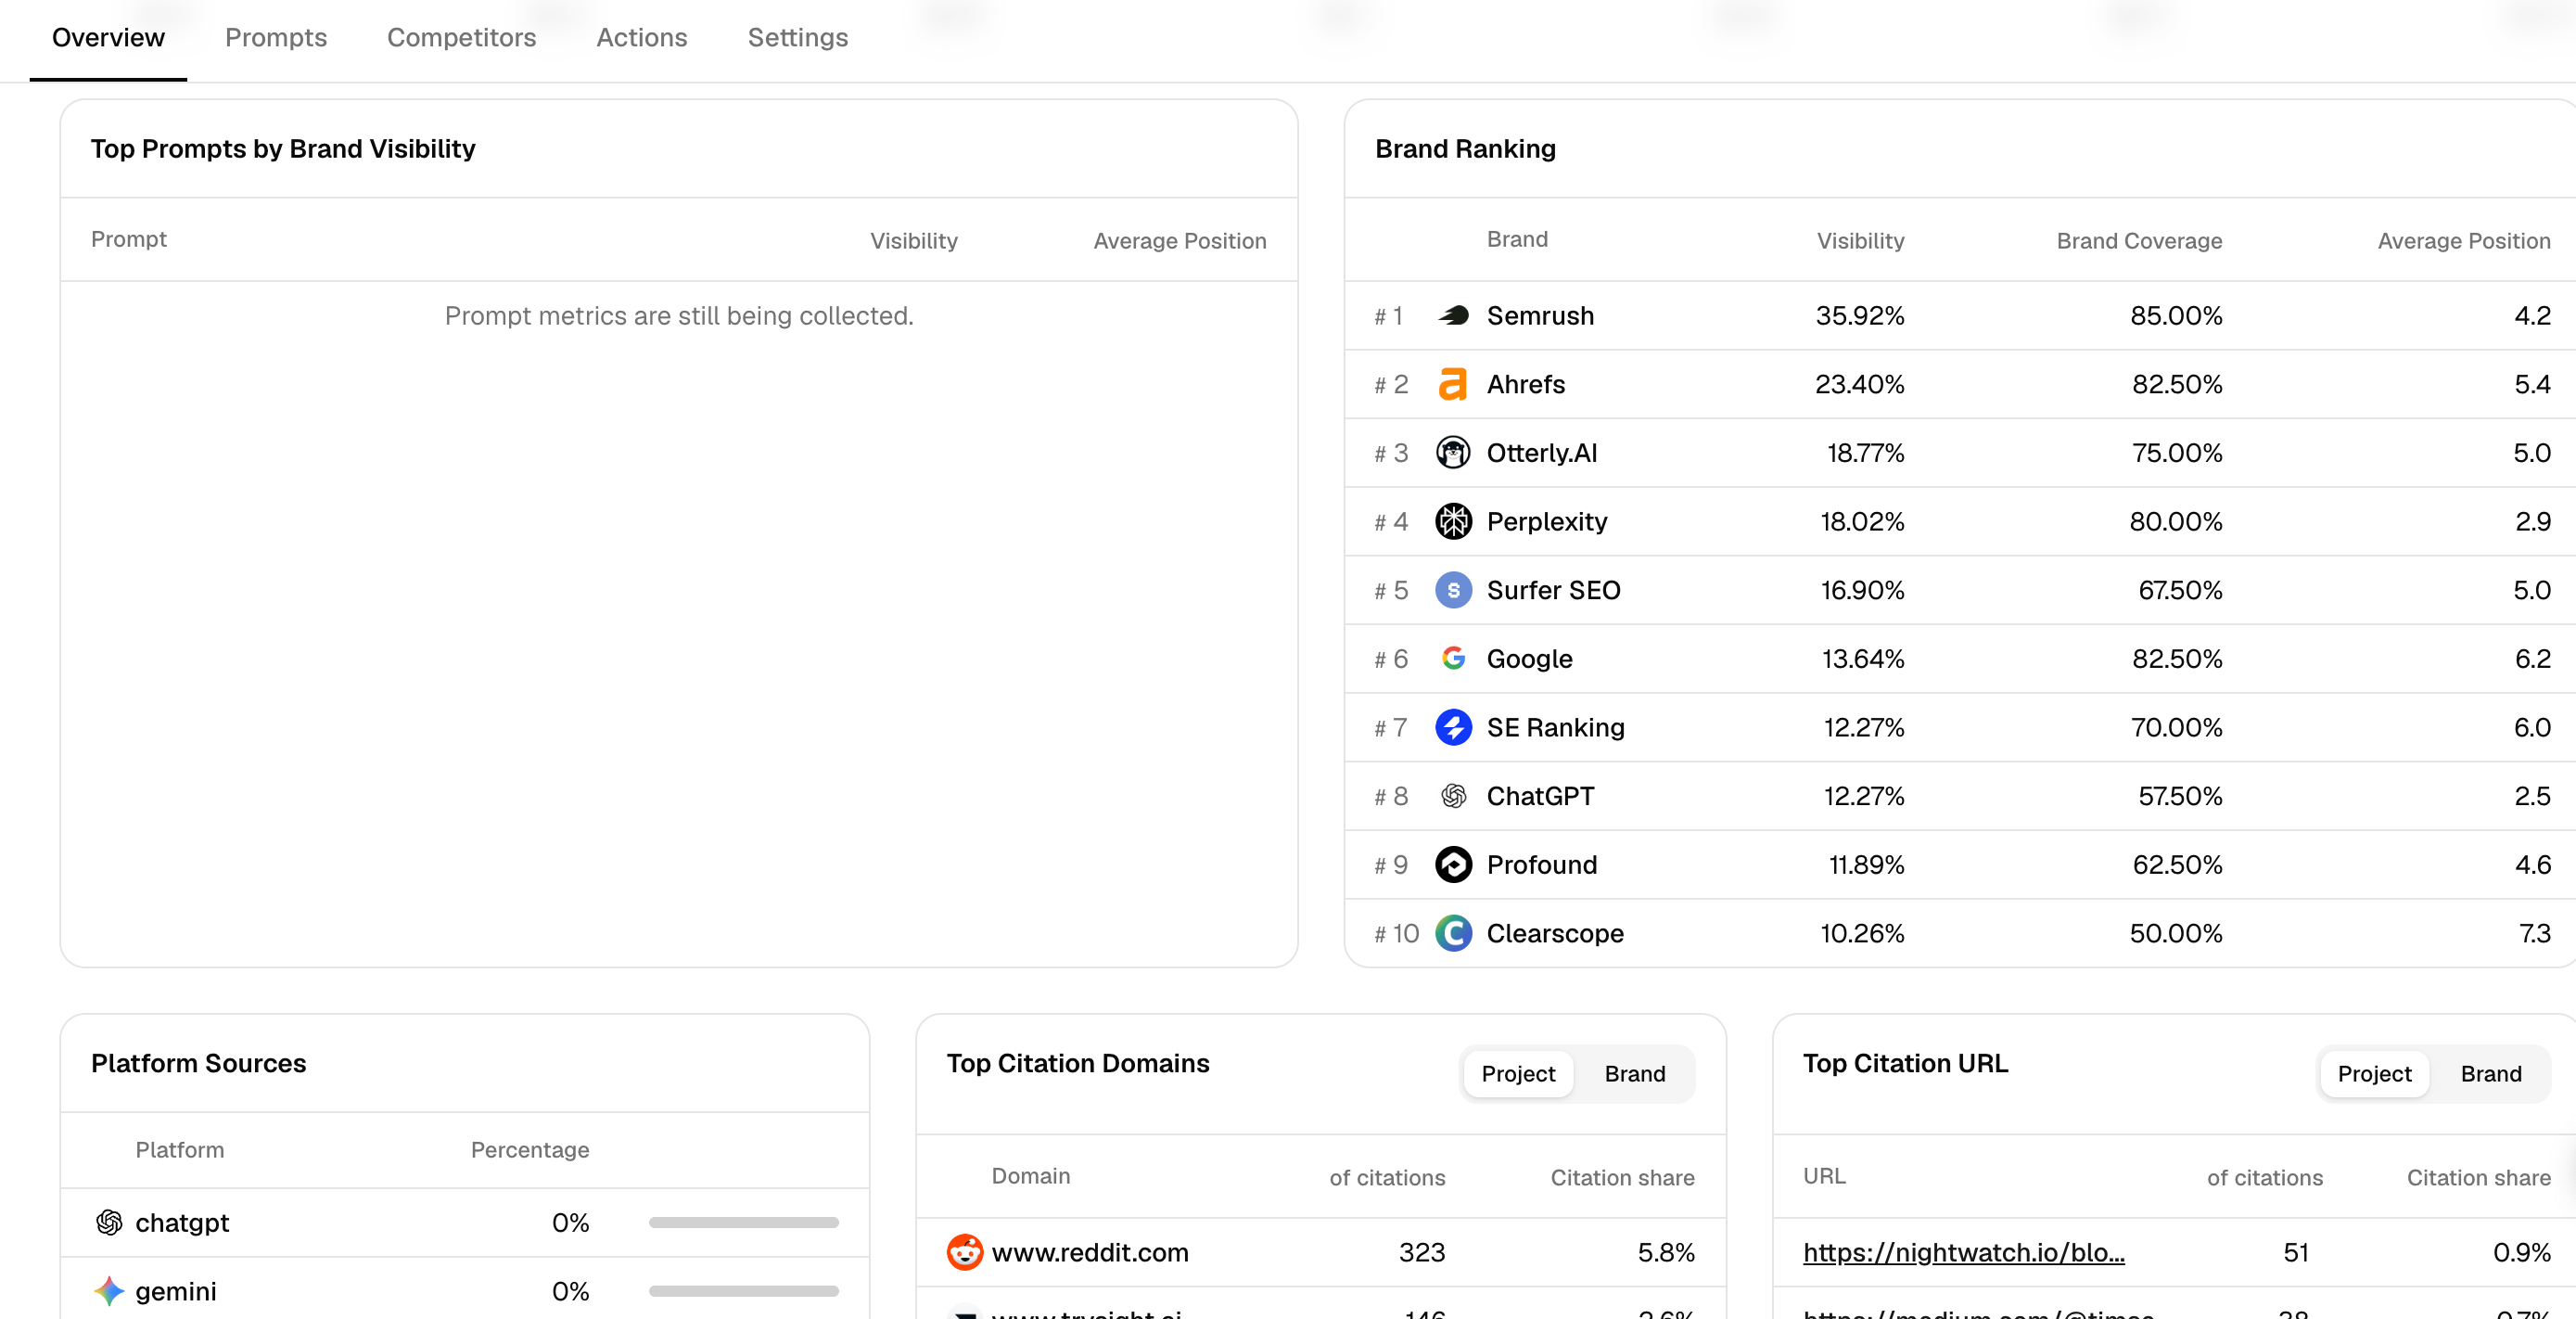This screenshot has height=1319, width=2576.
Task: Click the Profound logo icon
Action: [x=1453, y=864]
